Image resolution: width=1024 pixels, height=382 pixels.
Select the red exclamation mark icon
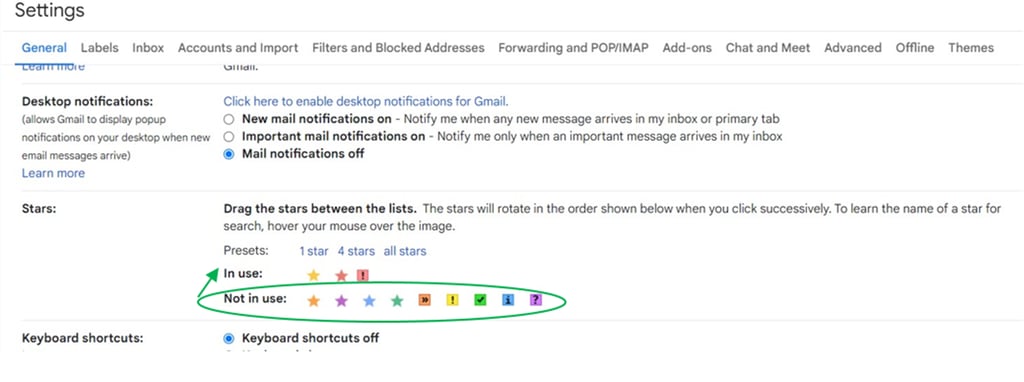[363, 276]
